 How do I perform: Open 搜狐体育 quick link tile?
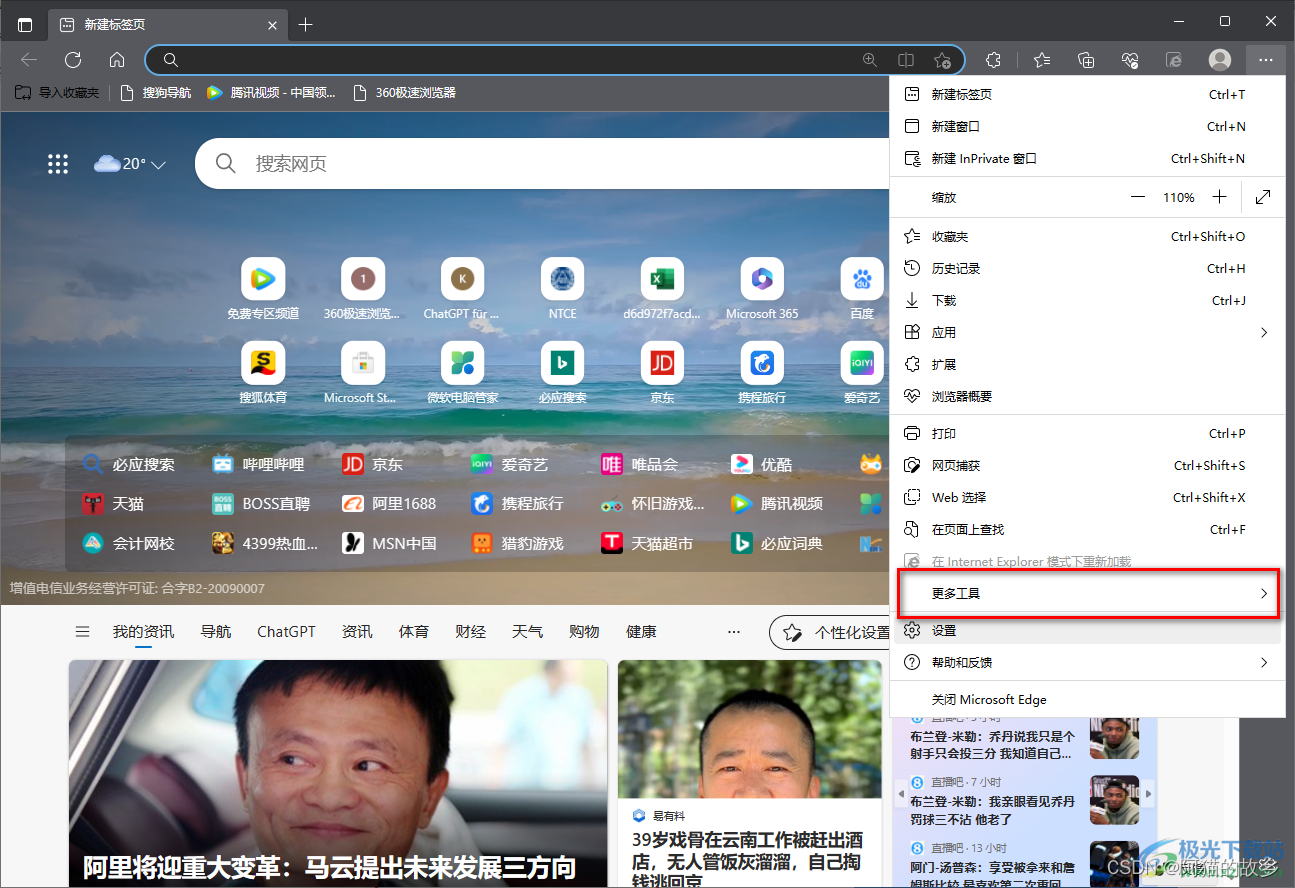point(263,373)
